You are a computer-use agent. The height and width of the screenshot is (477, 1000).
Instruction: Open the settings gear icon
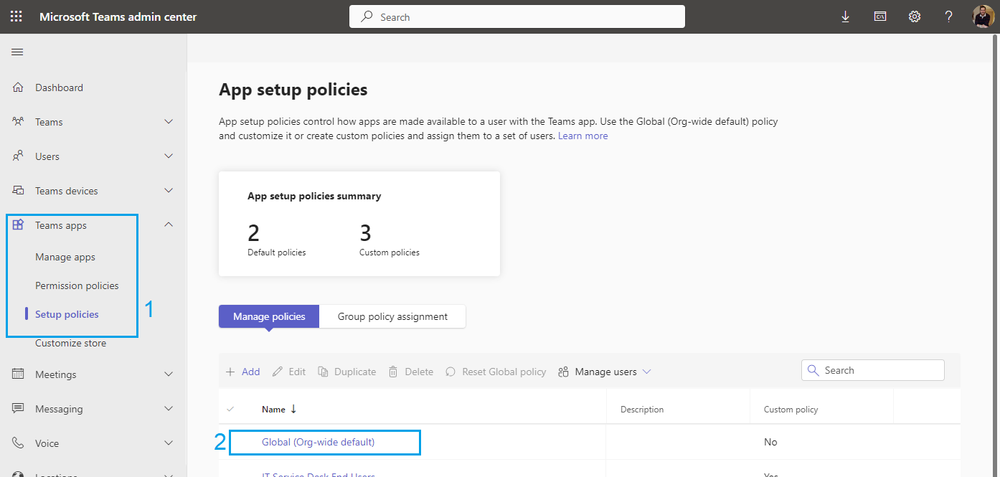coord(914,17)
